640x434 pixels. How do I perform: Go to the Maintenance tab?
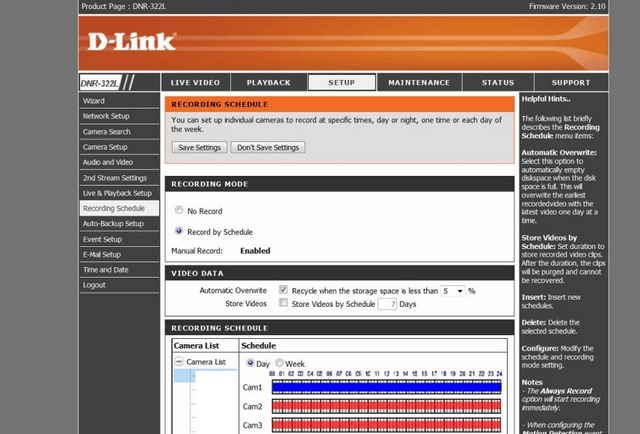pos(419,82)
